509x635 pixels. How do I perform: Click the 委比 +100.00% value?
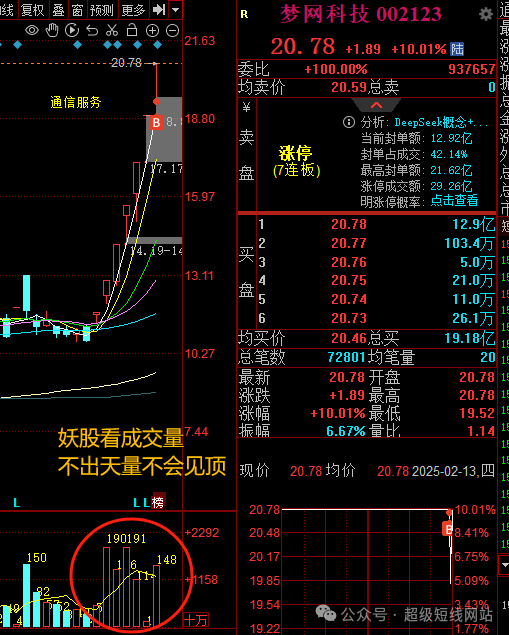coord(336,69)
